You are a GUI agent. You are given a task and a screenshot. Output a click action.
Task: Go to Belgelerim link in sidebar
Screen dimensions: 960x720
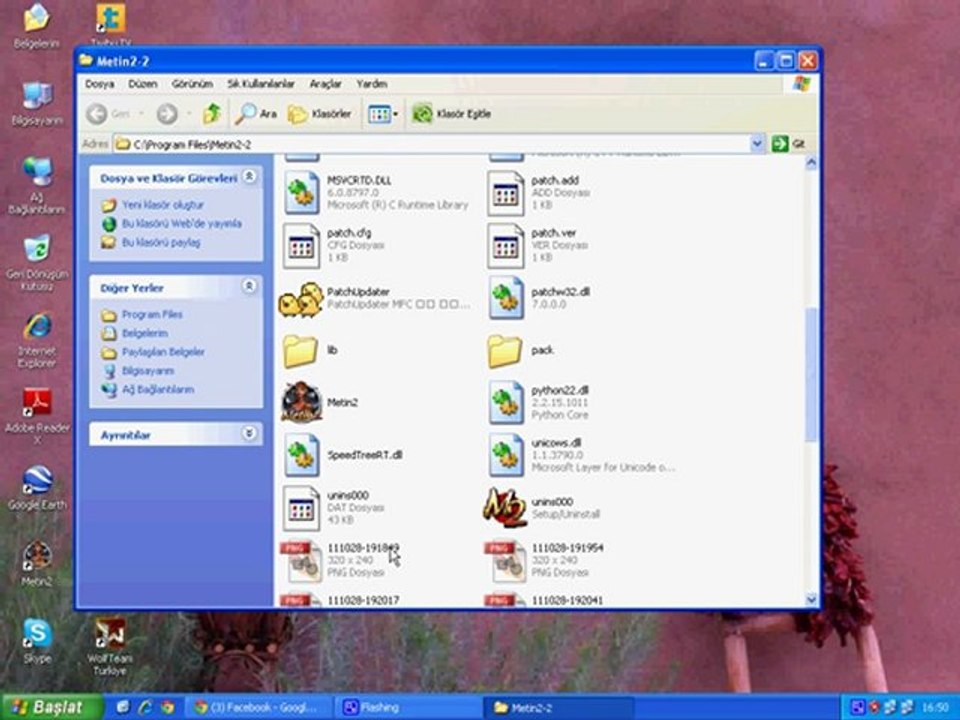144,333
